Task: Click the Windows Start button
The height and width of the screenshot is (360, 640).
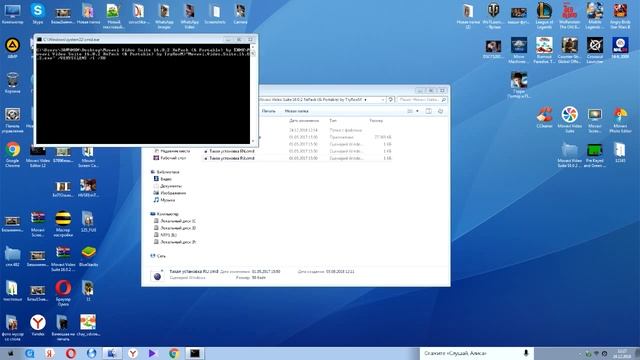Action: (10, 353)
